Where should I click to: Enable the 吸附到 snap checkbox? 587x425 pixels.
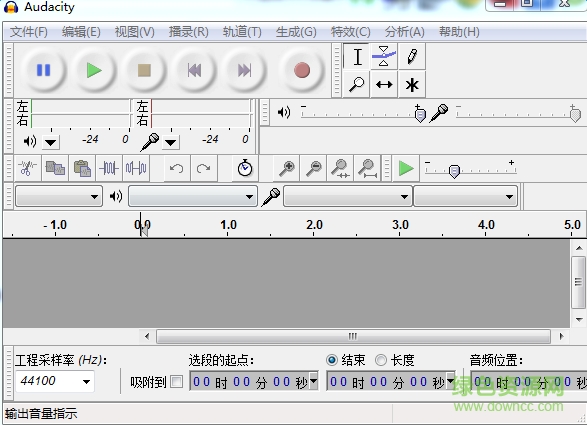[x=176, y=382]
